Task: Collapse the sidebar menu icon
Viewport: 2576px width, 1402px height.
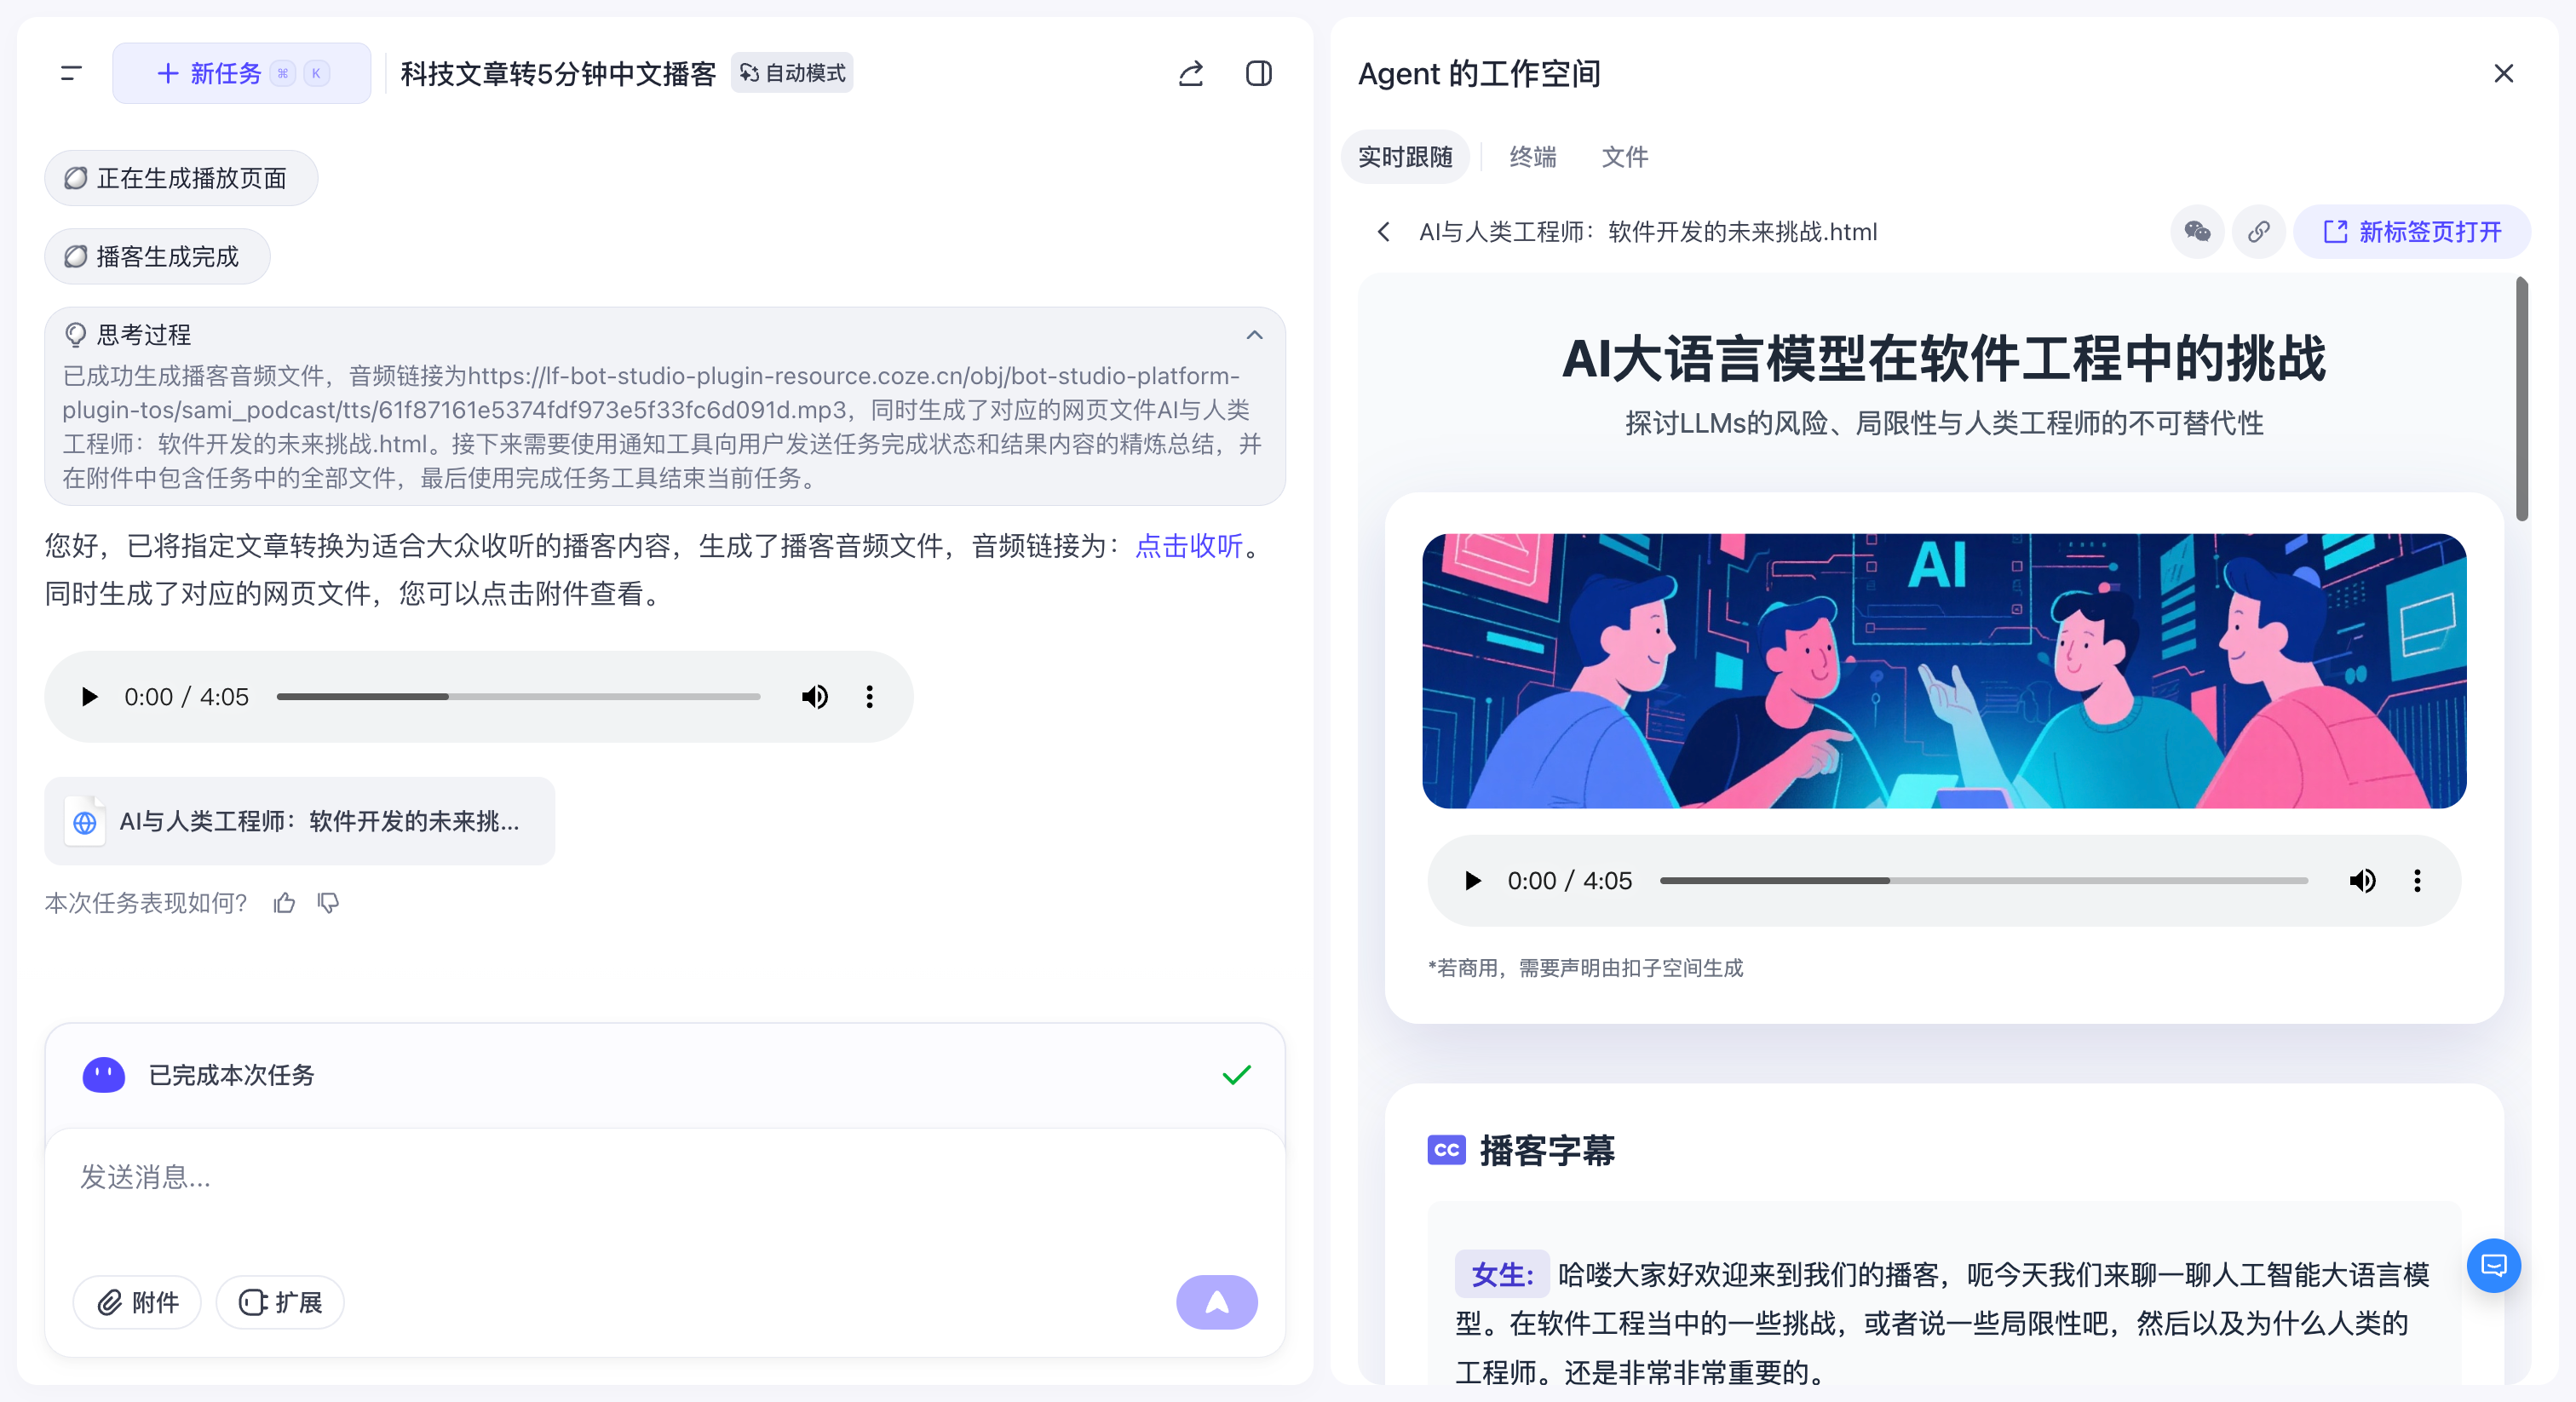Action: (x=71, y=73)
